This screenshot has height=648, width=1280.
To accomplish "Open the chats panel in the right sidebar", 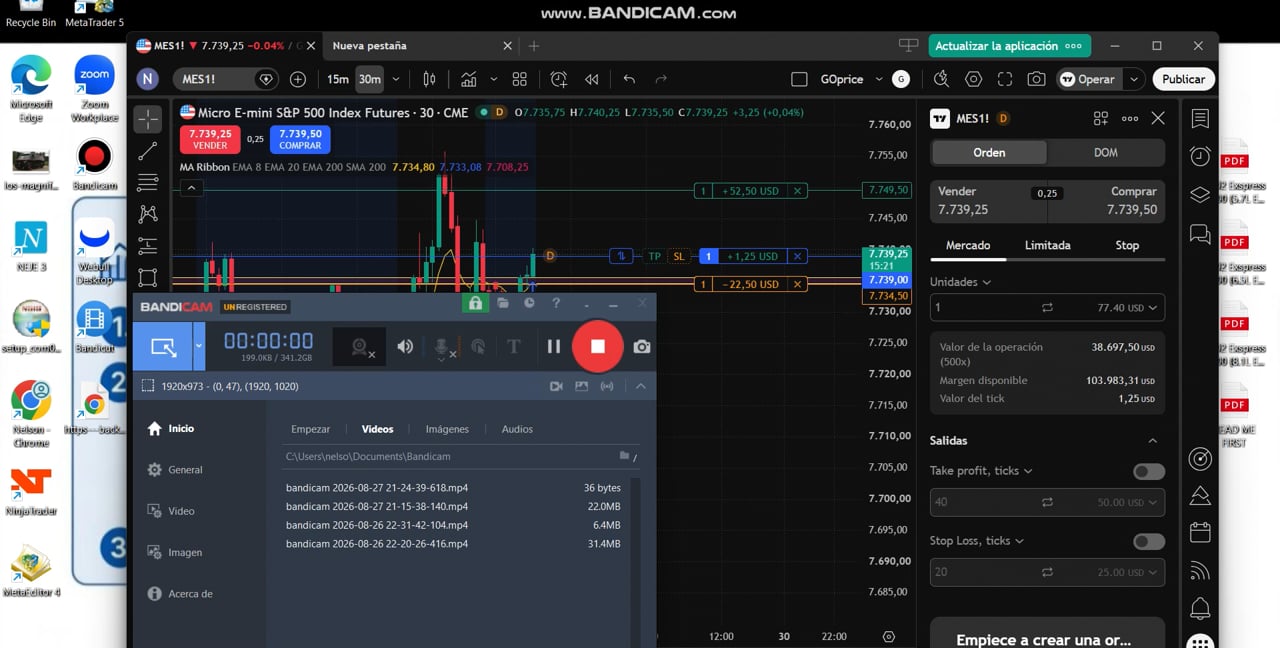I will [x=1200, y=234].
